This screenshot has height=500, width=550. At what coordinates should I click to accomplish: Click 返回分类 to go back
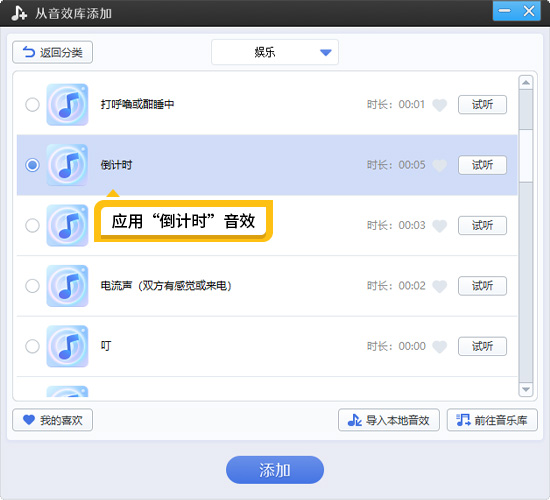click(x=53, y=52)
